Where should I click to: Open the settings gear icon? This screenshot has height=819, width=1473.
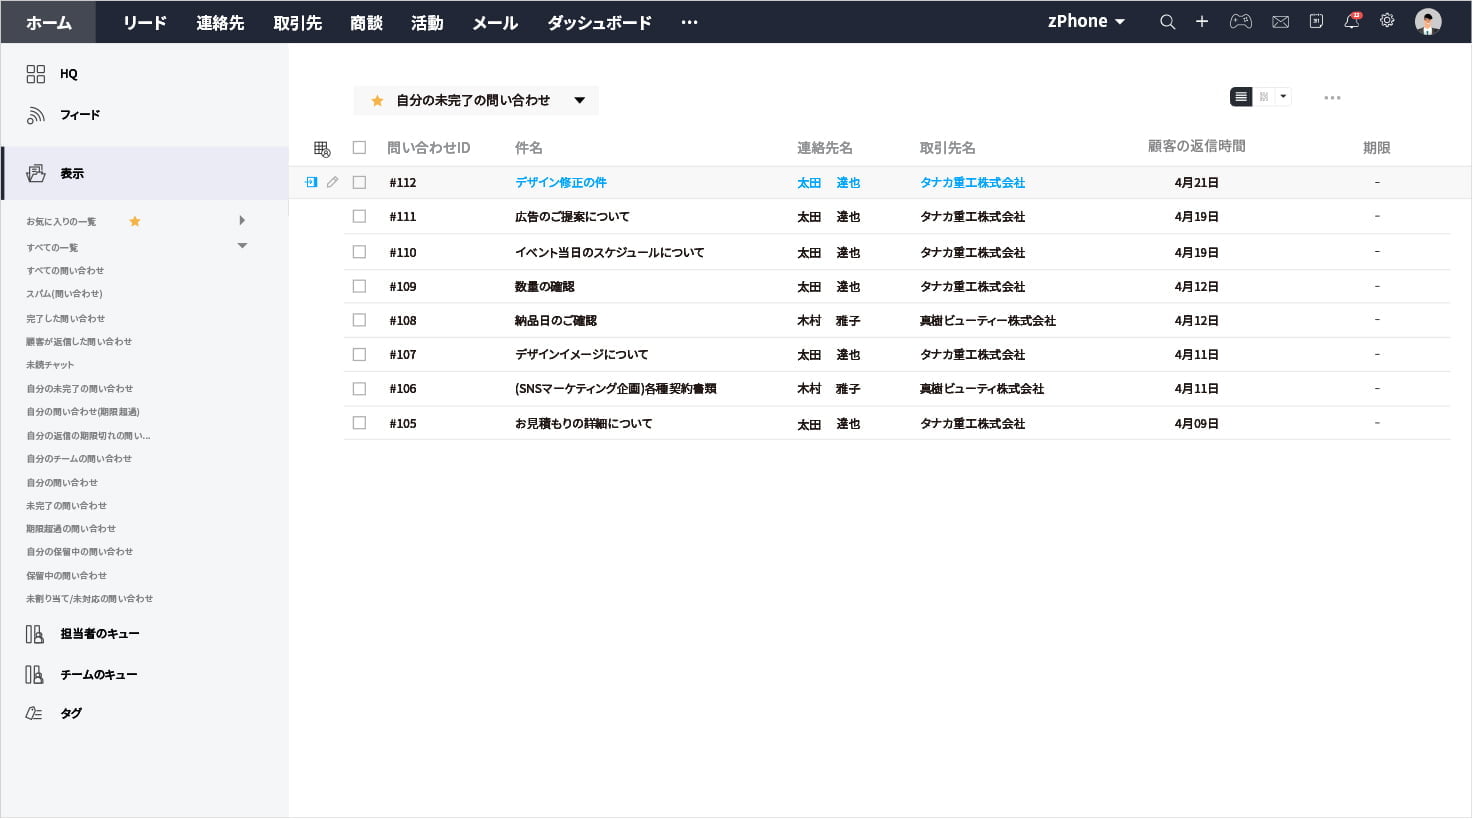point(1387,21)
